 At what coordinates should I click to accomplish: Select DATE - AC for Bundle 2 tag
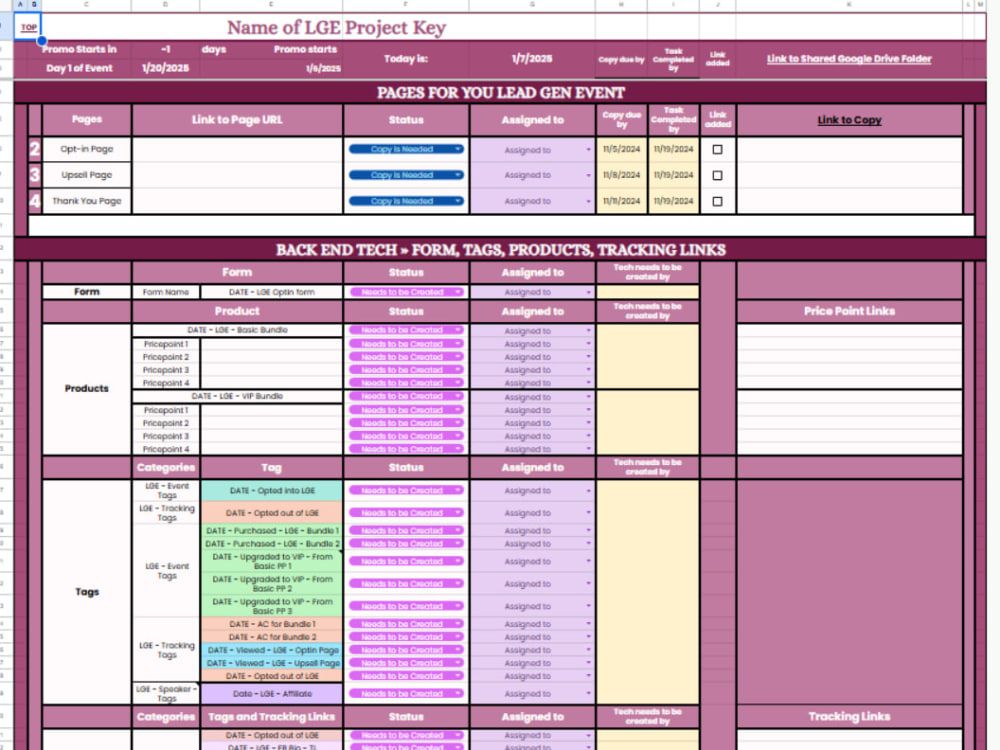(272, 637)
